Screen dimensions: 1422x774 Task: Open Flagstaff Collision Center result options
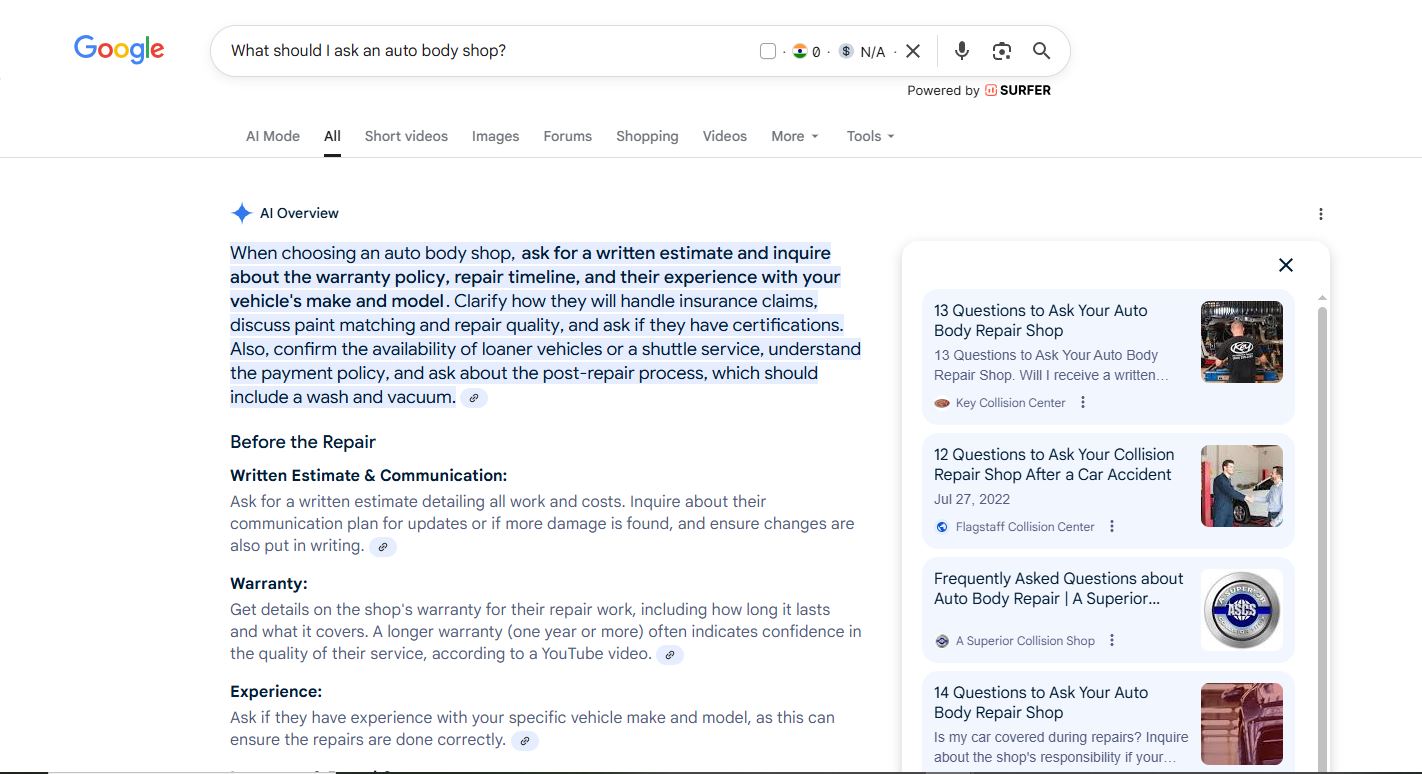(1111, 527)
